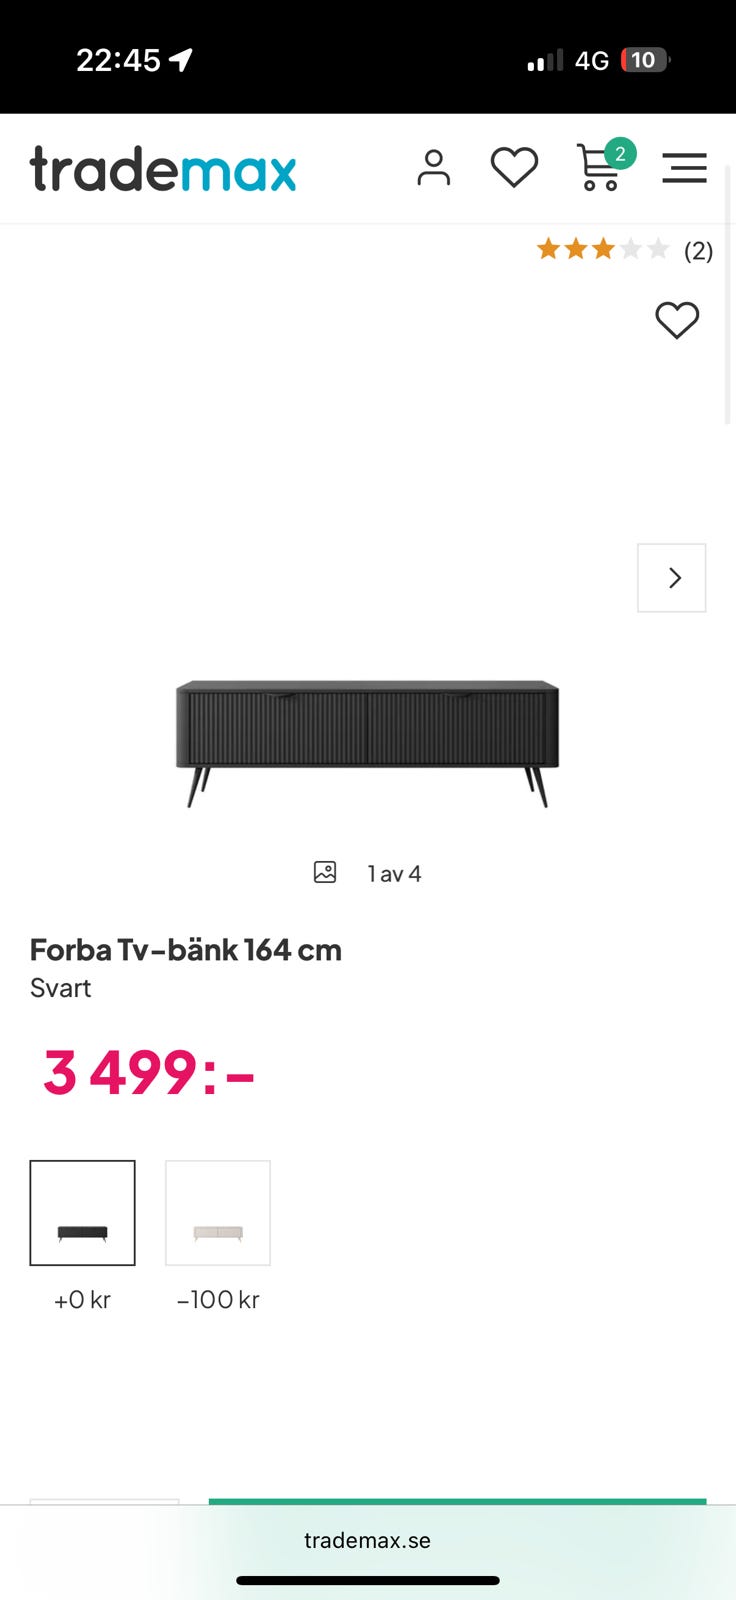Click the star rating
The image size is (736, 1600).
[x=602, y=250]
